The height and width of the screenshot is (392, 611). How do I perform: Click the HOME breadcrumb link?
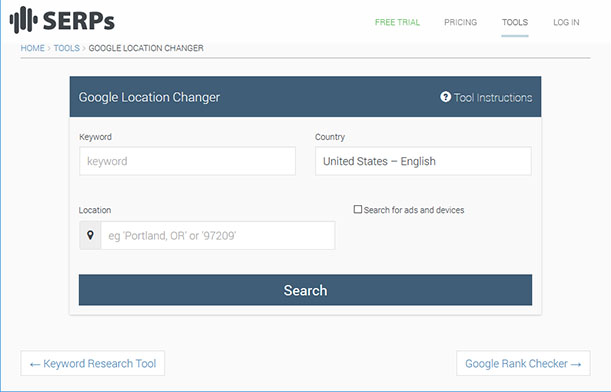tap(32, 48)
